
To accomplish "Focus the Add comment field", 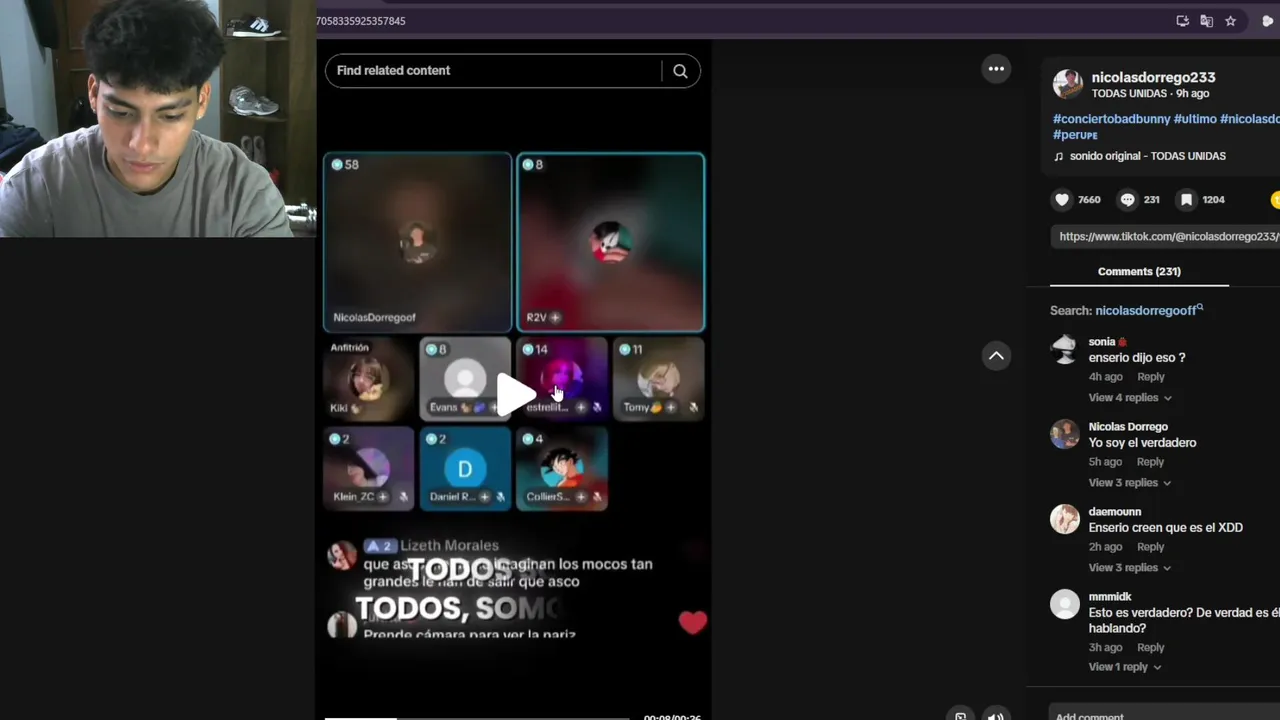I will tap(1165, 715).
